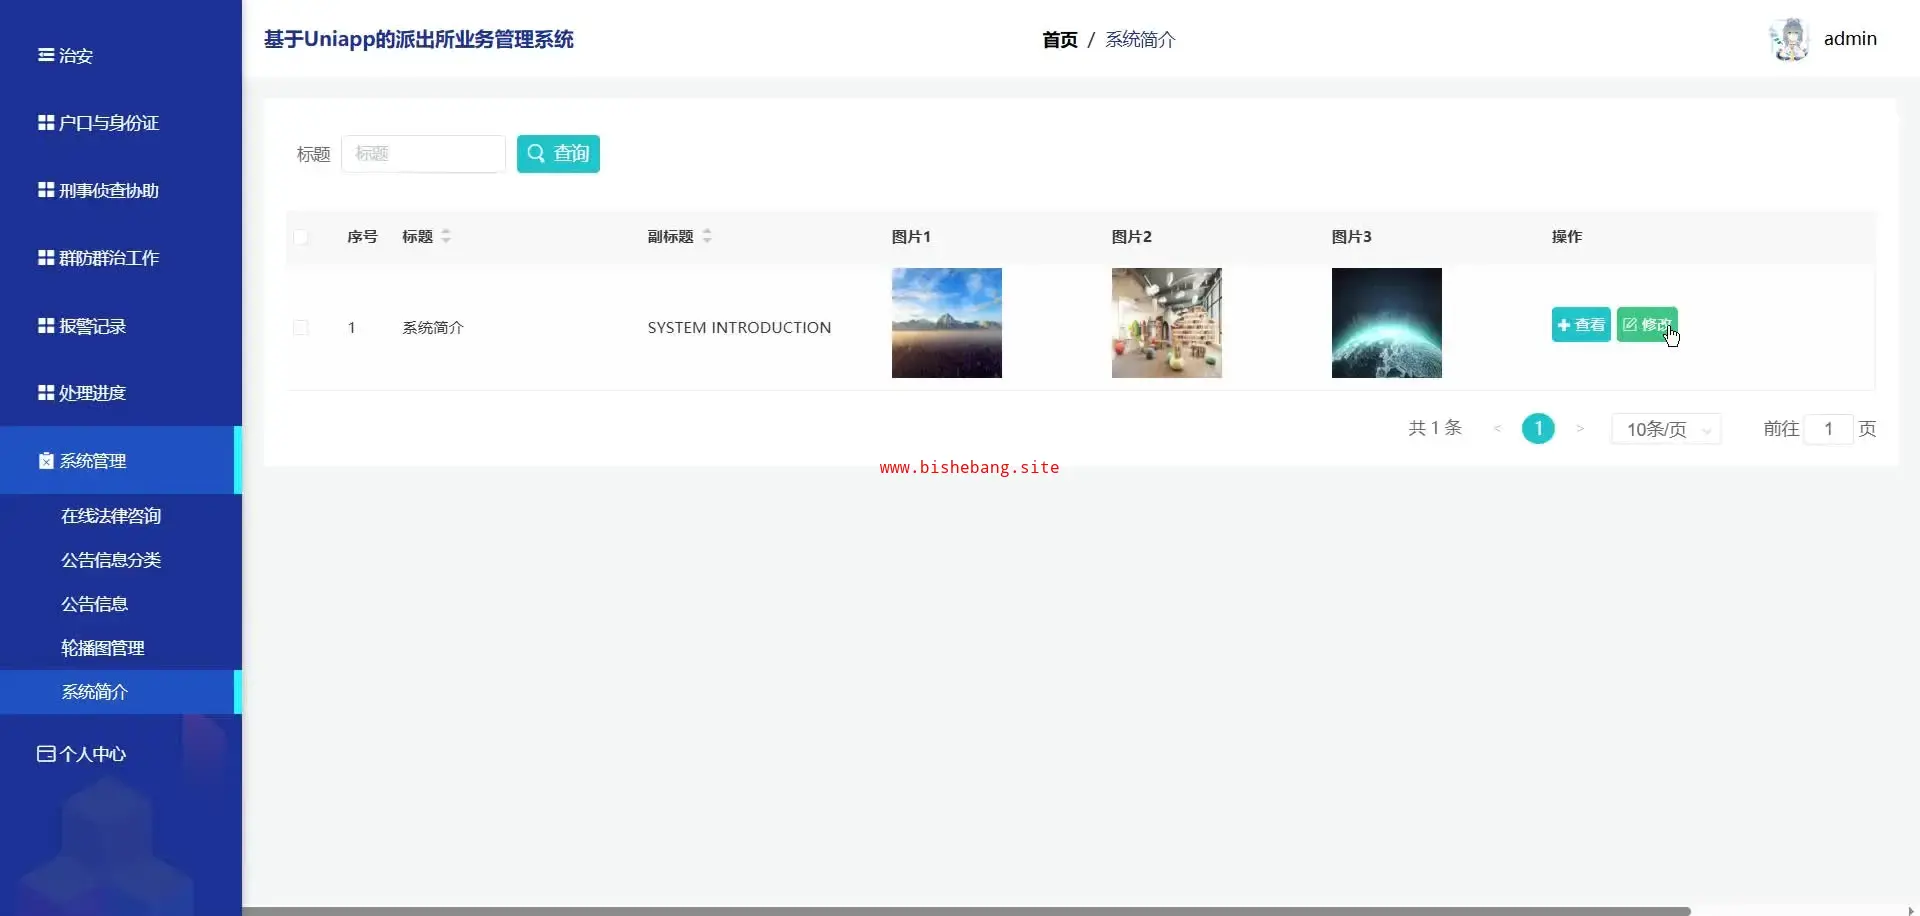
Task: Go to the next page arrow
Action: [1580, 429]
